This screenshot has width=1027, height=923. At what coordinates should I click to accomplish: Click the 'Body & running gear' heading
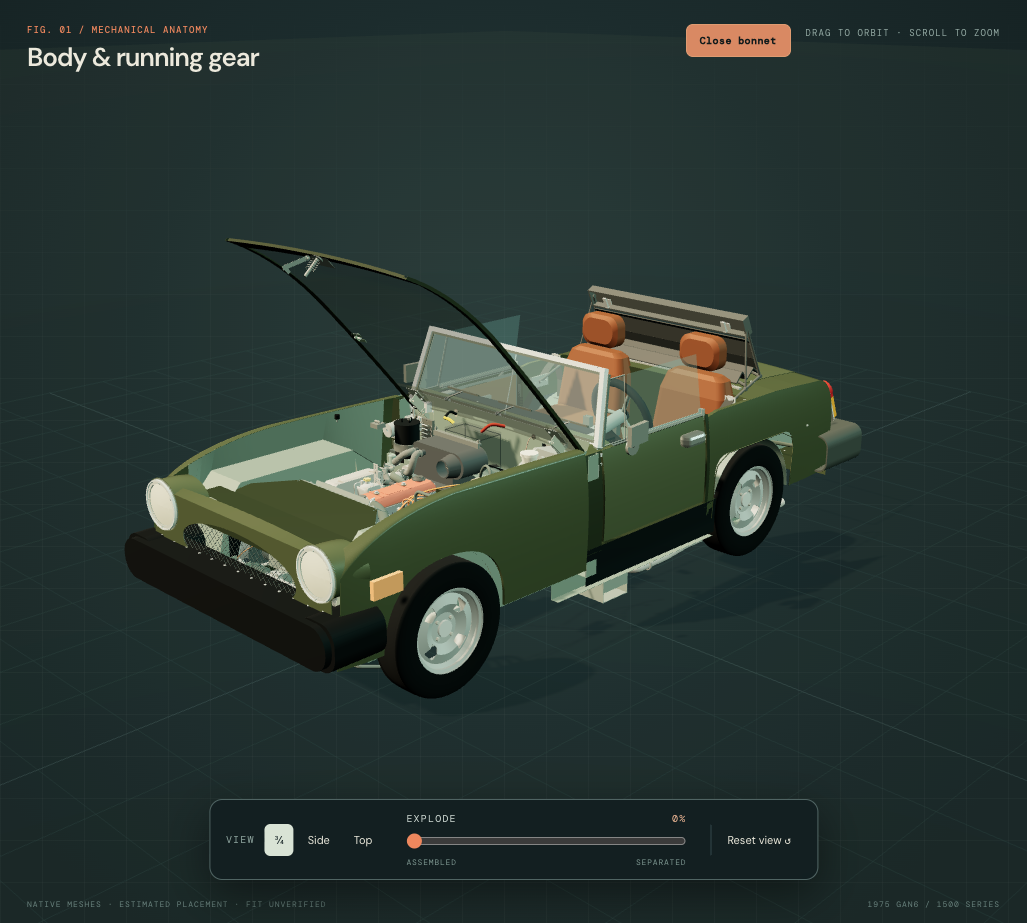143,58
